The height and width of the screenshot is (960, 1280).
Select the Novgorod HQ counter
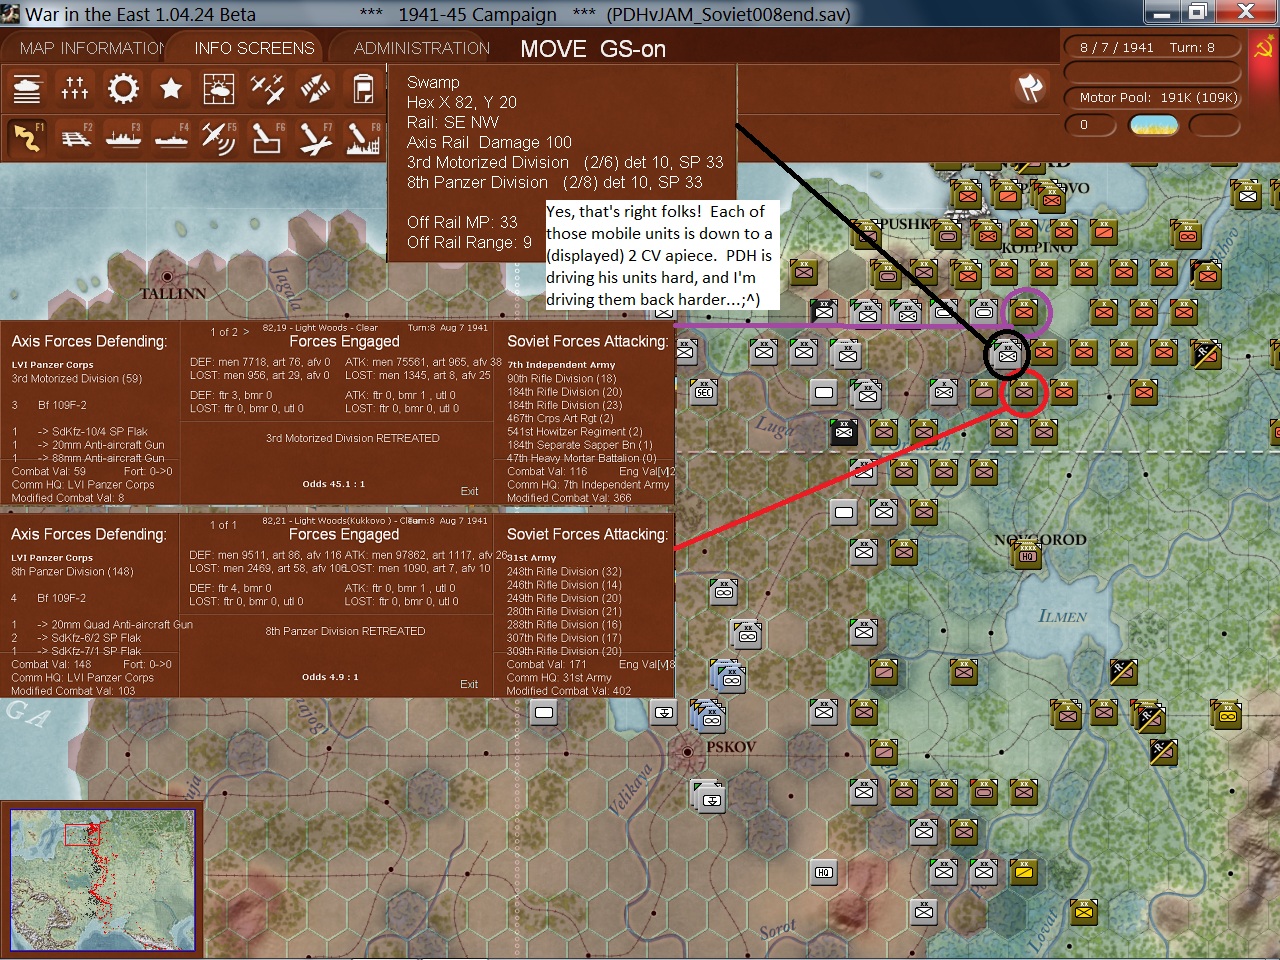[x=1027, y=557]
